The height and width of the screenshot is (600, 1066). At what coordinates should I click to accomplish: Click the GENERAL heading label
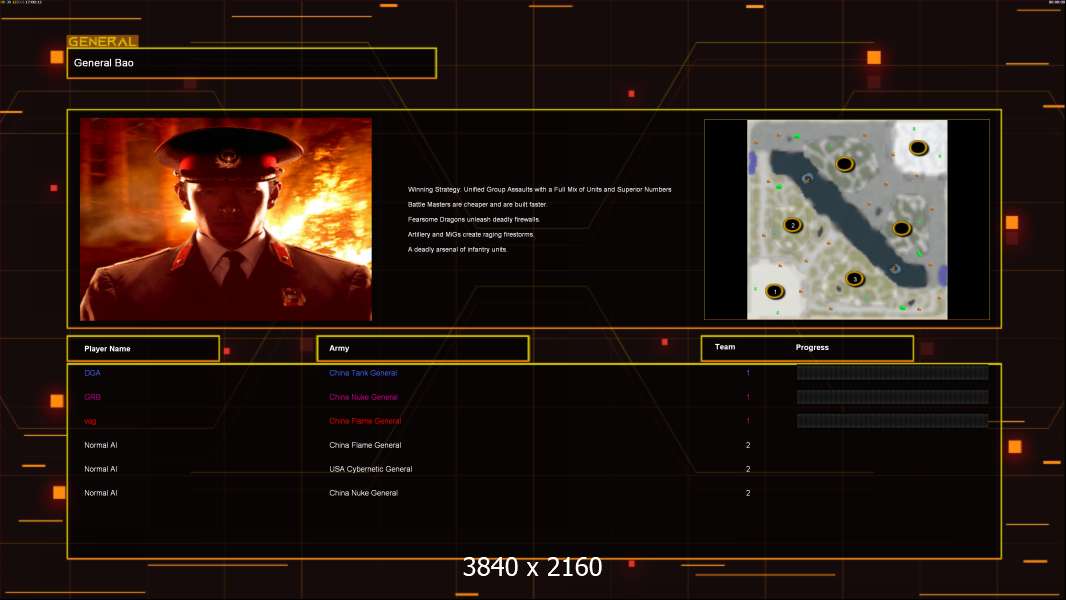click(102, 41)
